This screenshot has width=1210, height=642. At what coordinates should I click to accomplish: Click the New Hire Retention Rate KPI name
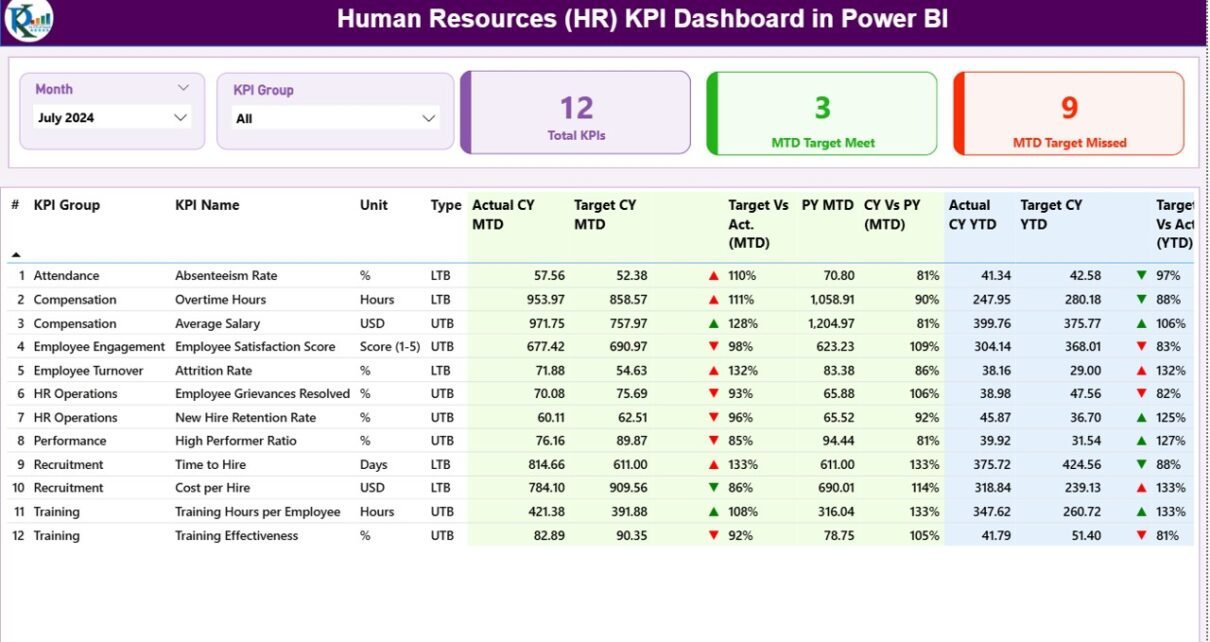(x=245, y=418)
